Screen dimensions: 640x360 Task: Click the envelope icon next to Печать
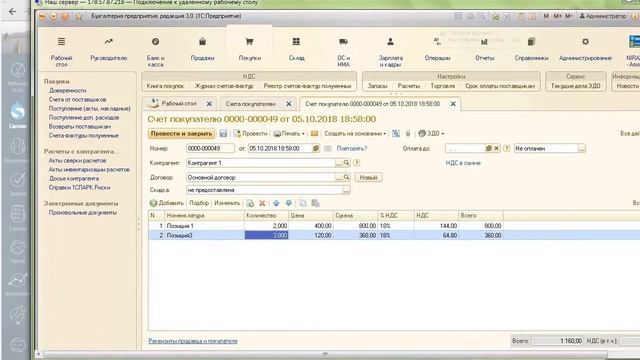tap(314, 133)
